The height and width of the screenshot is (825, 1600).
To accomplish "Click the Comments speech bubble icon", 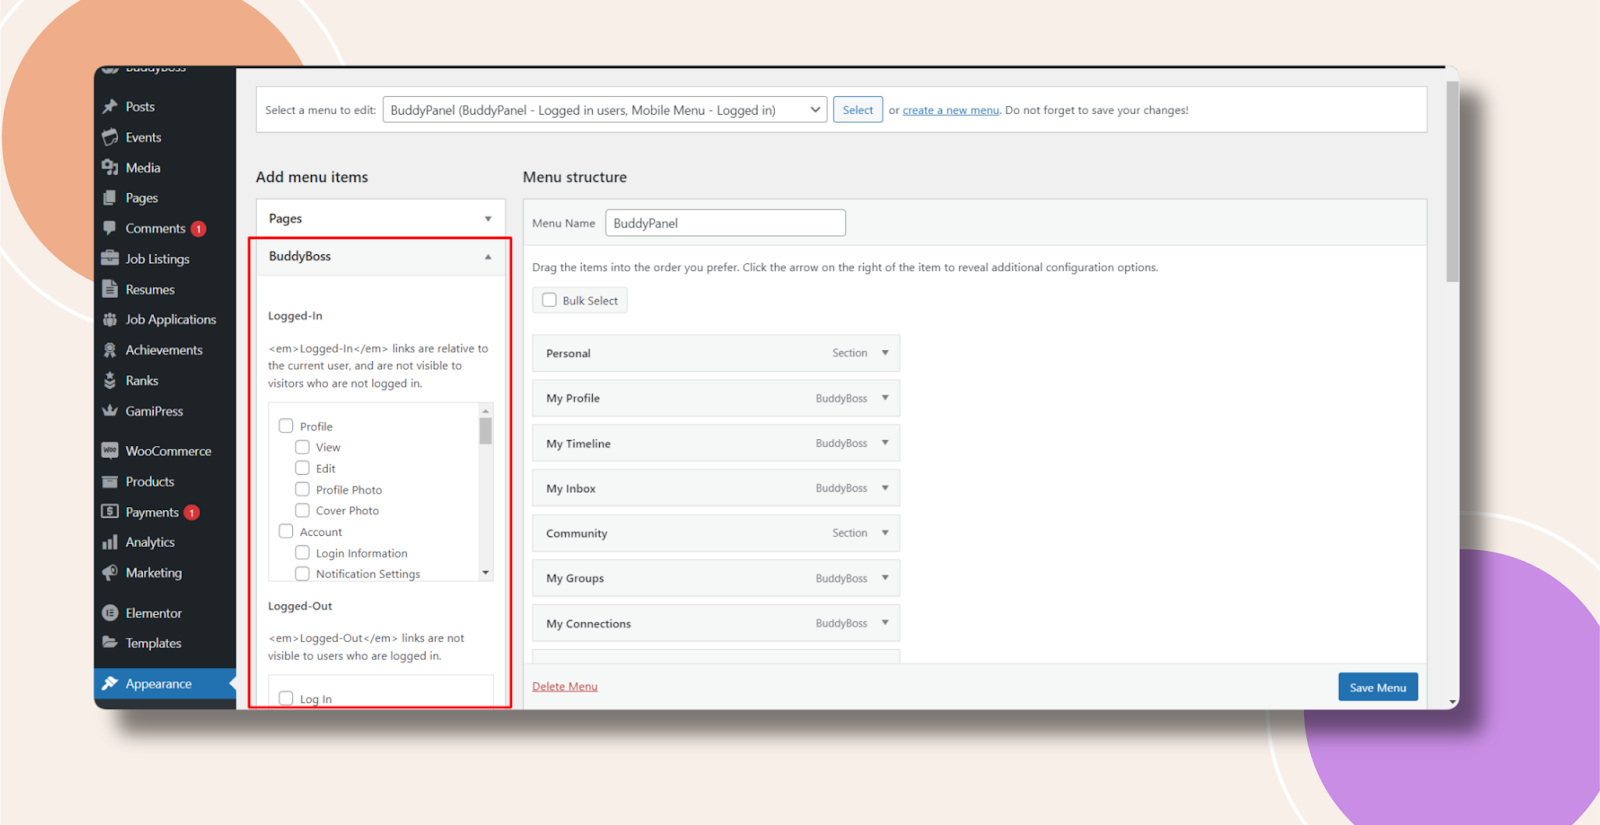I will pyautogui.click(x=110, y=228).
